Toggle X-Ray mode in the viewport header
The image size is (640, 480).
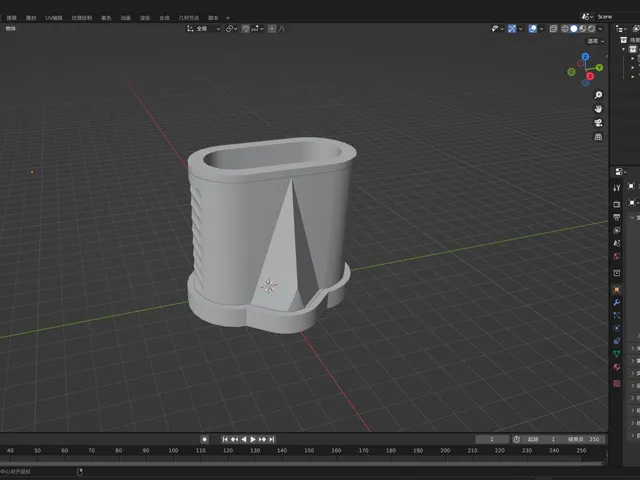pos(553,29)
